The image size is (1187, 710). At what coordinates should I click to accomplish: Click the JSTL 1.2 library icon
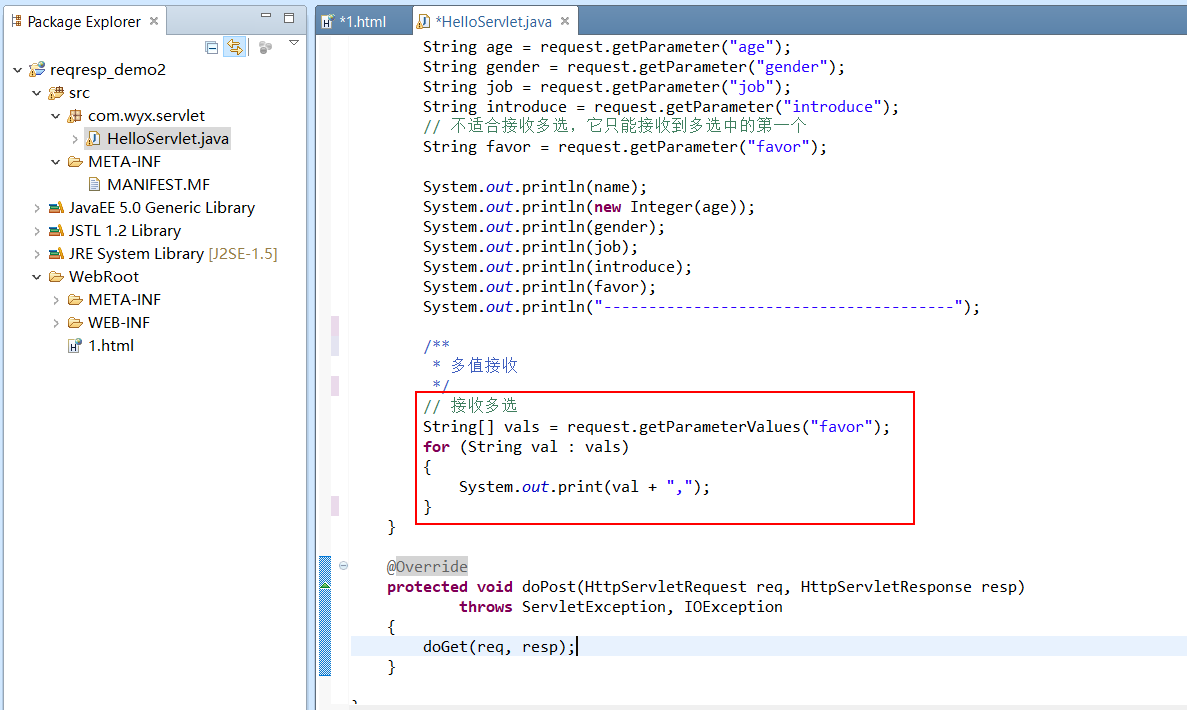click(56, 231)
